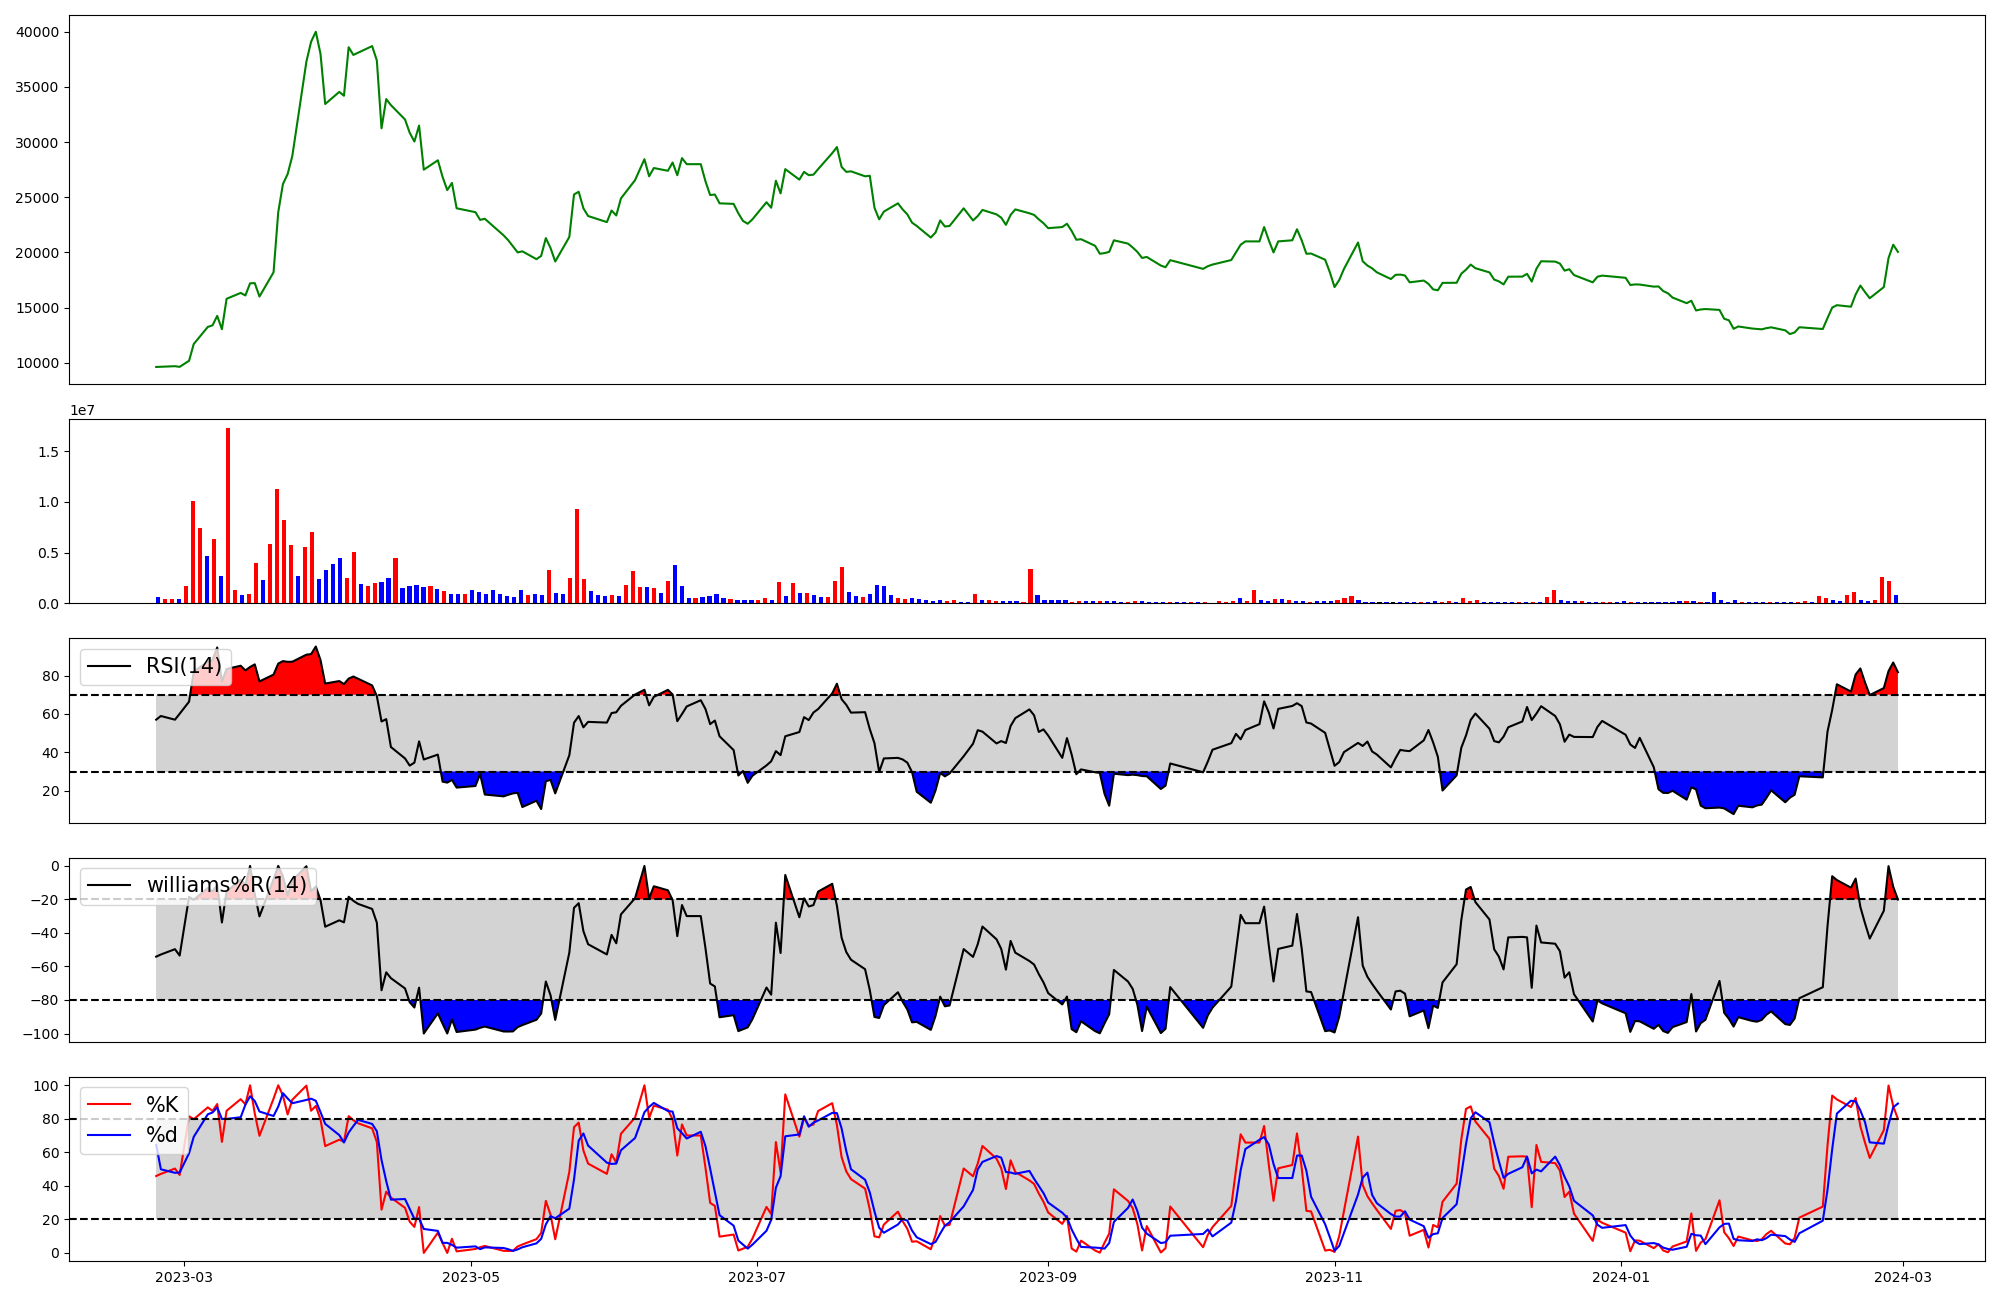Click the −60 Williams %R axis tick

pyautogui.click(x=43, y=967)
